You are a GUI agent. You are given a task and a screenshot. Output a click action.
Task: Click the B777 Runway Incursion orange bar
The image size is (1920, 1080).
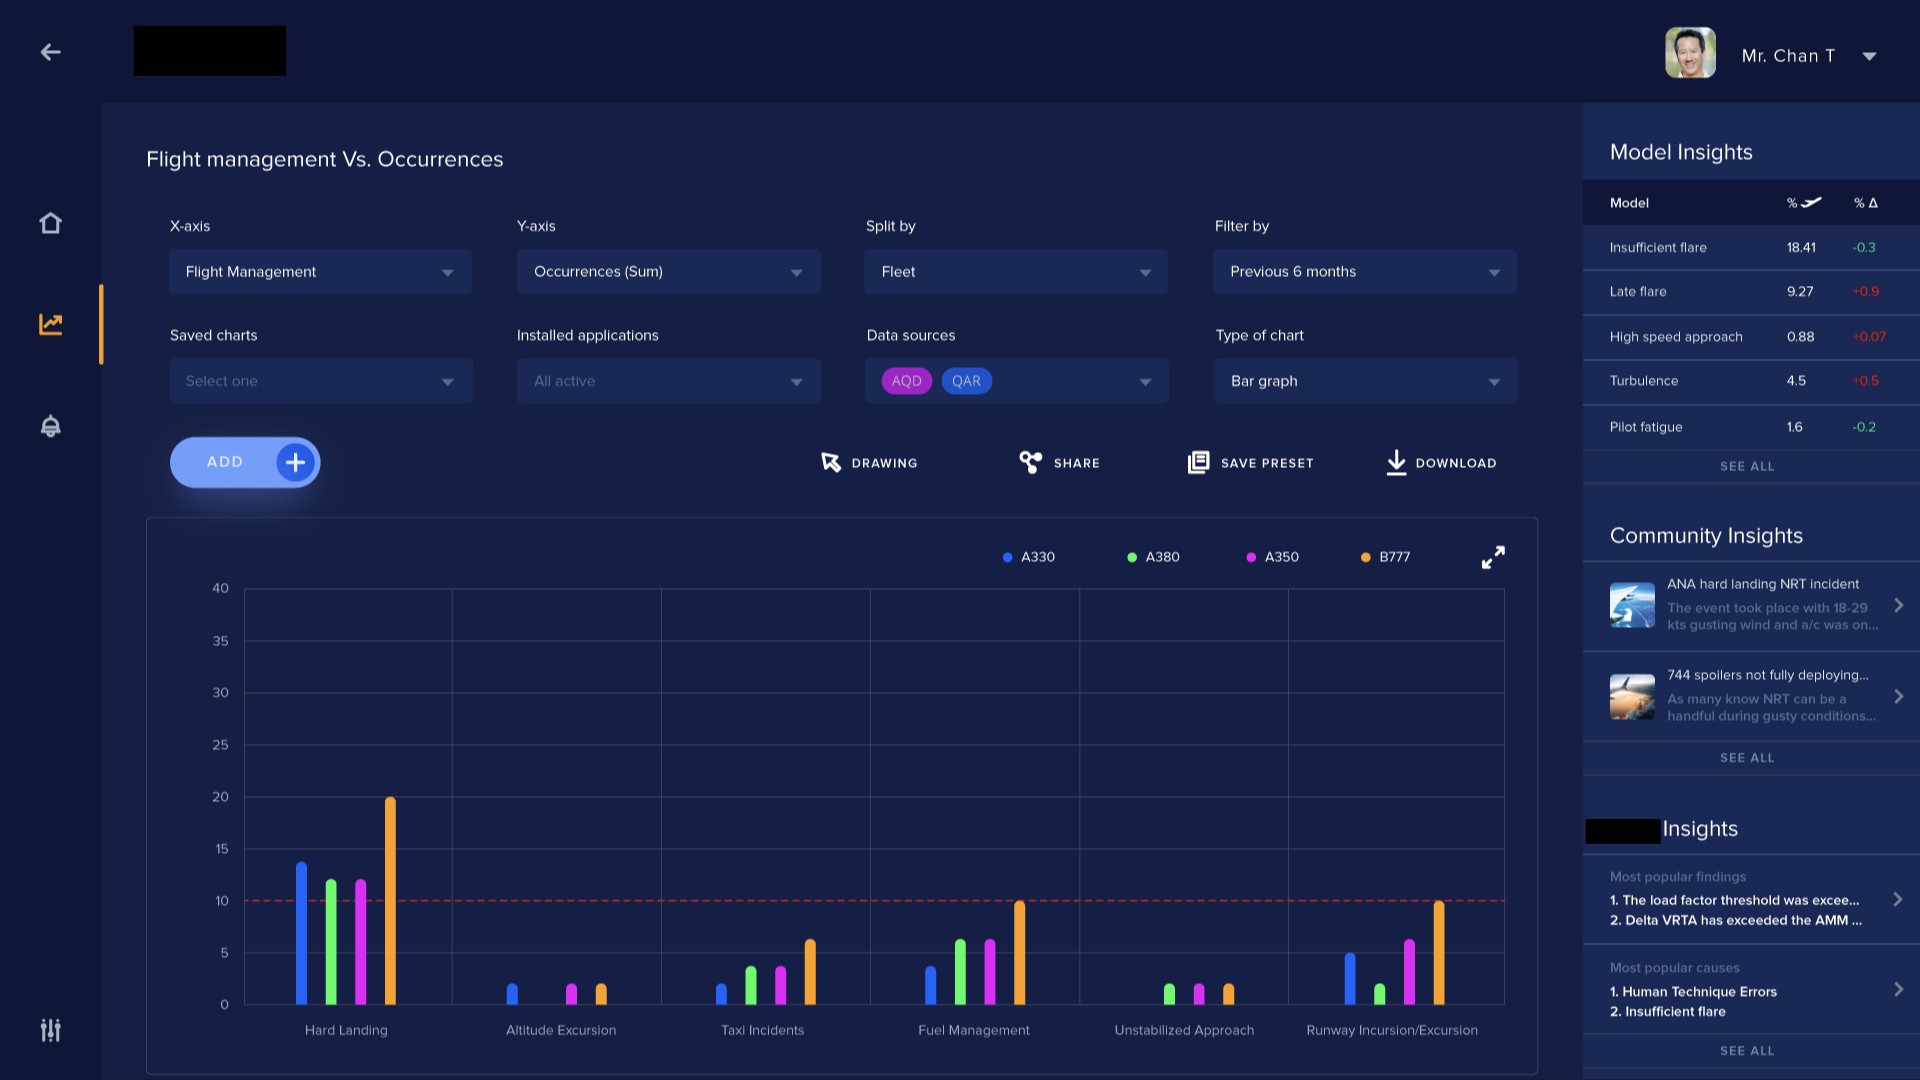tap(1439, 953)
